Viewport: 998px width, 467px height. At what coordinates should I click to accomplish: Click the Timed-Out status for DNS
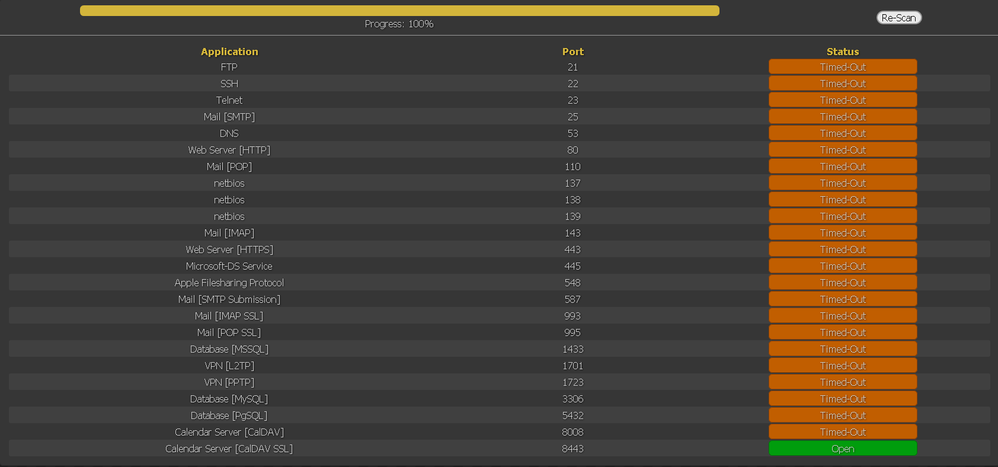[843, 134]
